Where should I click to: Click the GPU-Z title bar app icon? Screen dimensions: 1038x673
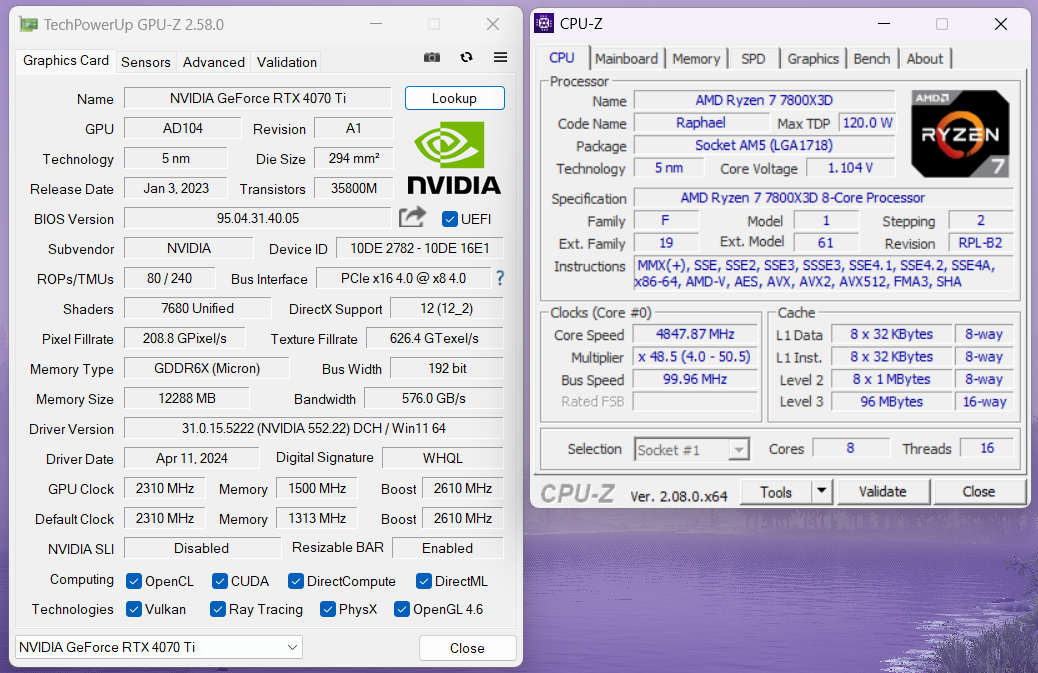[x=28, y=24]
